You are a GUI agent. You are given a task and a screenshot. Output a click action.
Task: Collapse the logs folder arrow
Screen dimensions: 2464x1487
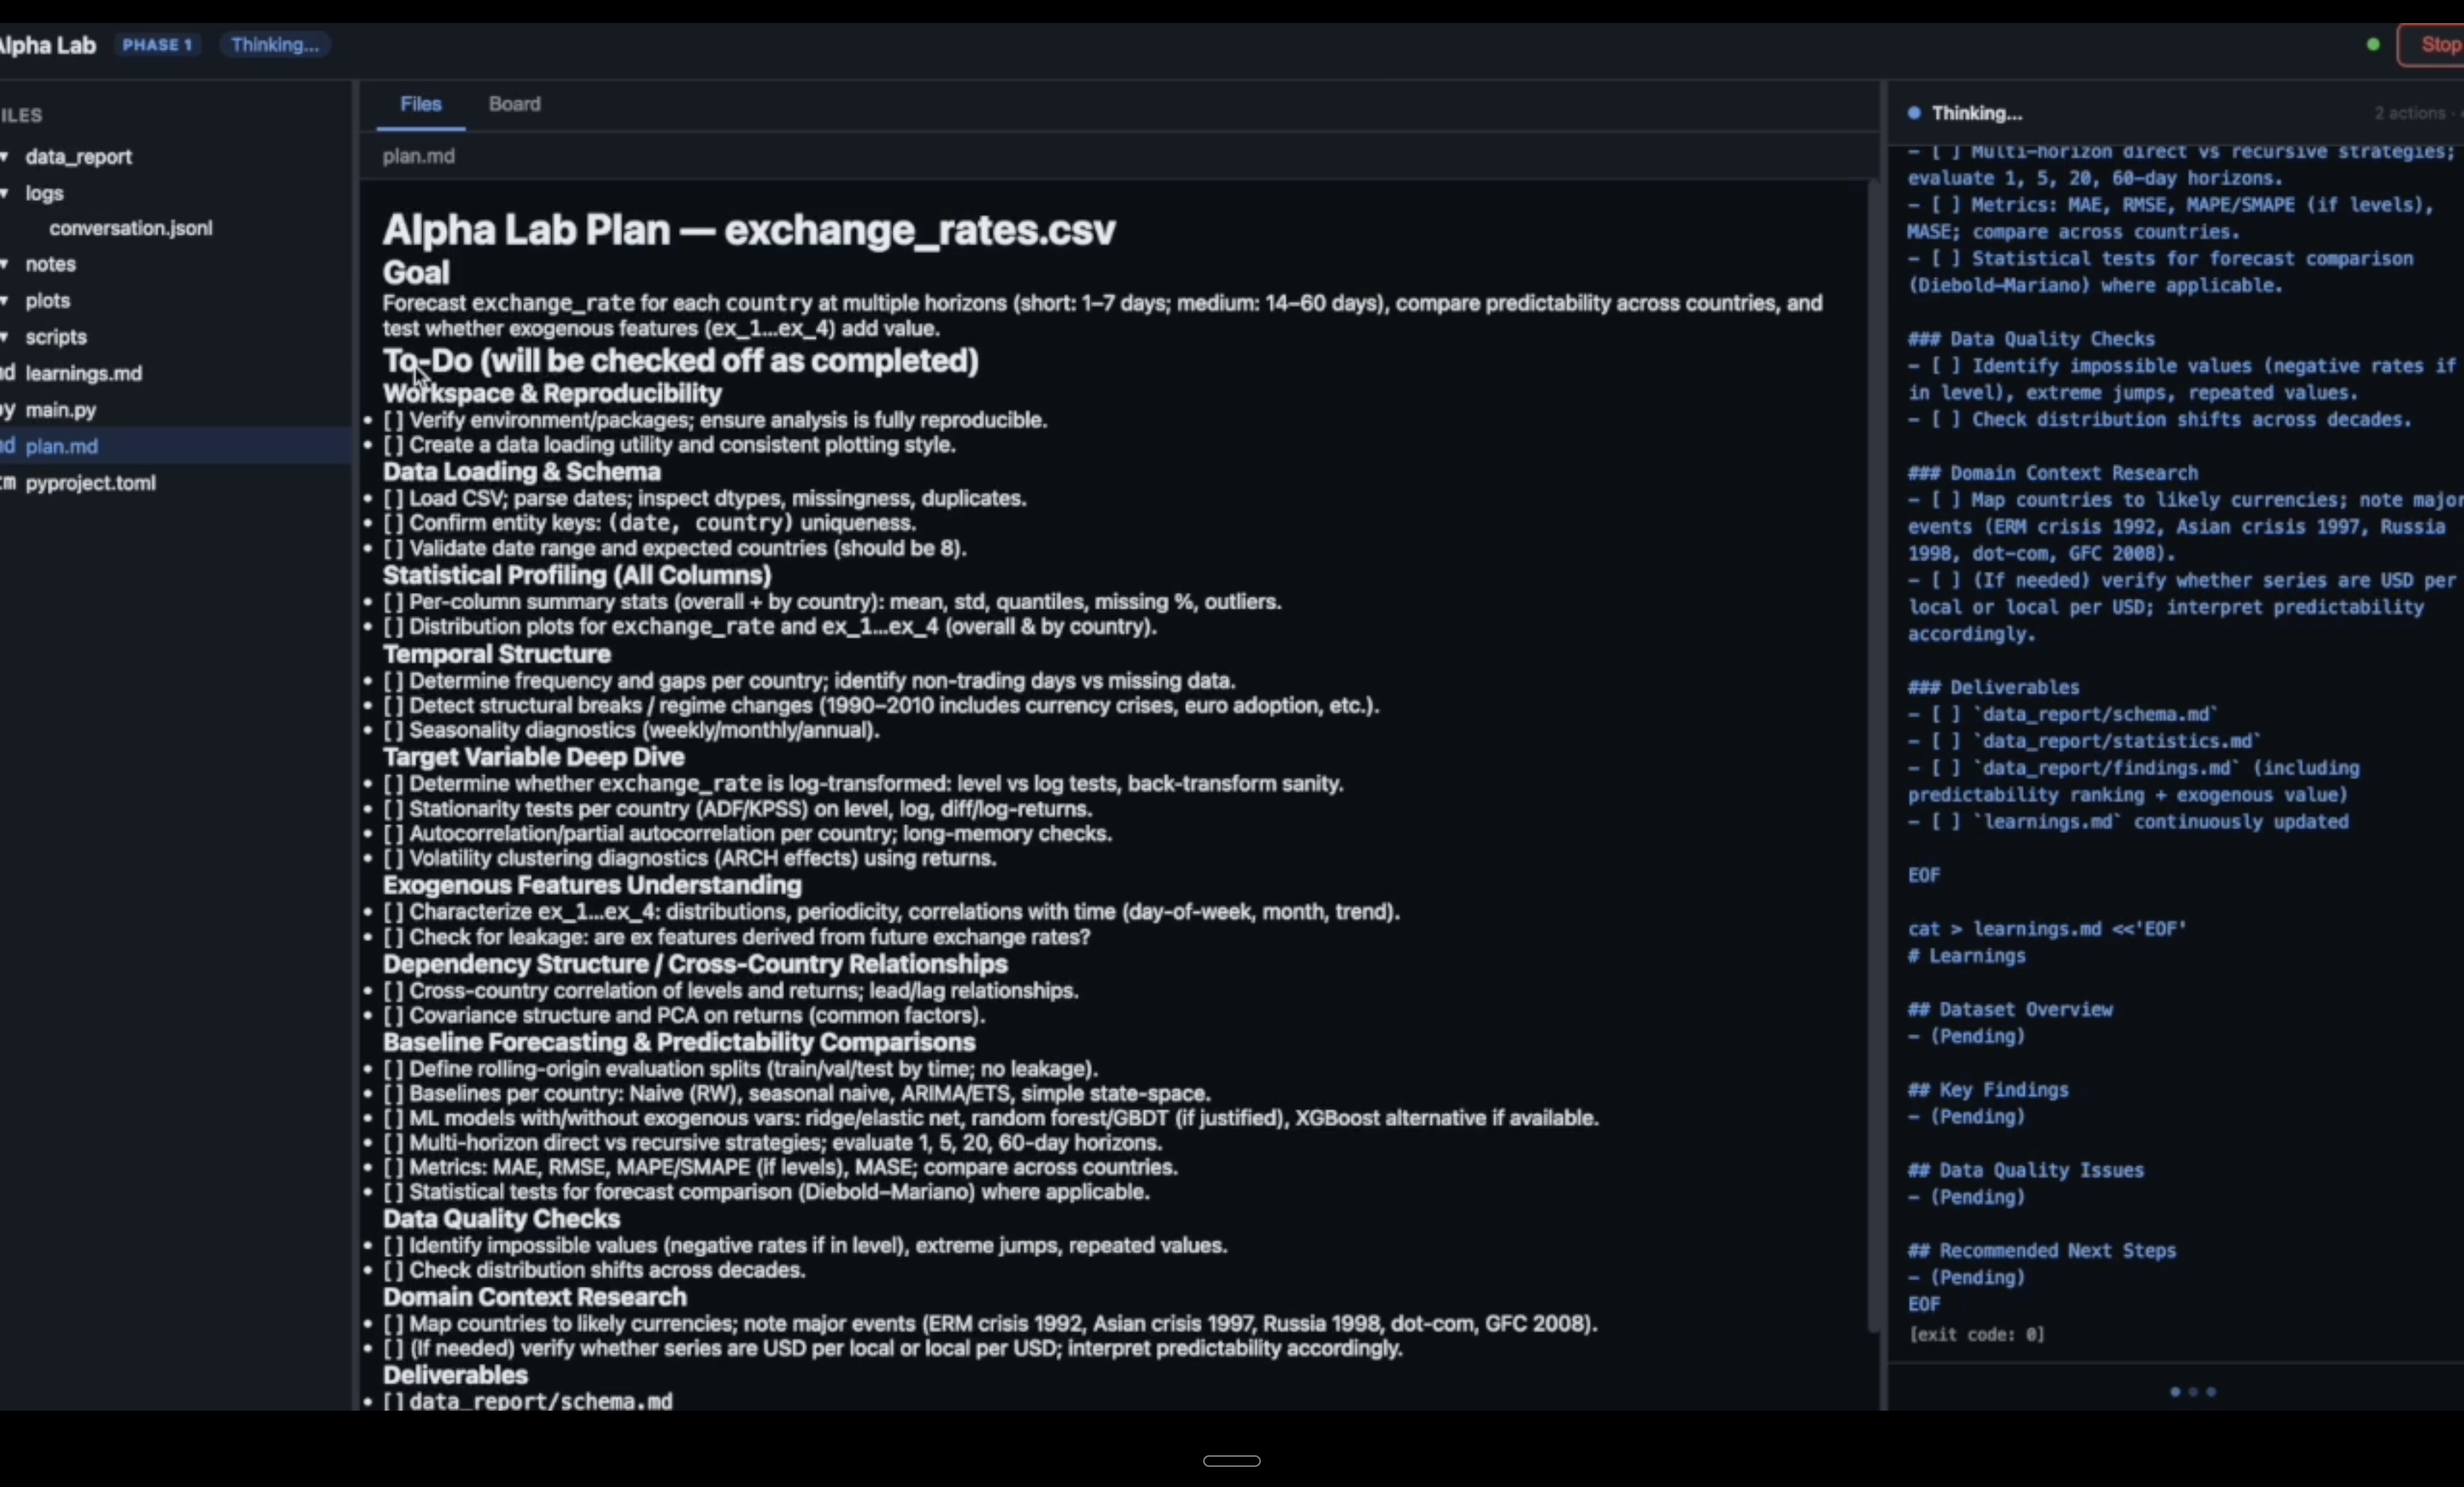[5, 193]
